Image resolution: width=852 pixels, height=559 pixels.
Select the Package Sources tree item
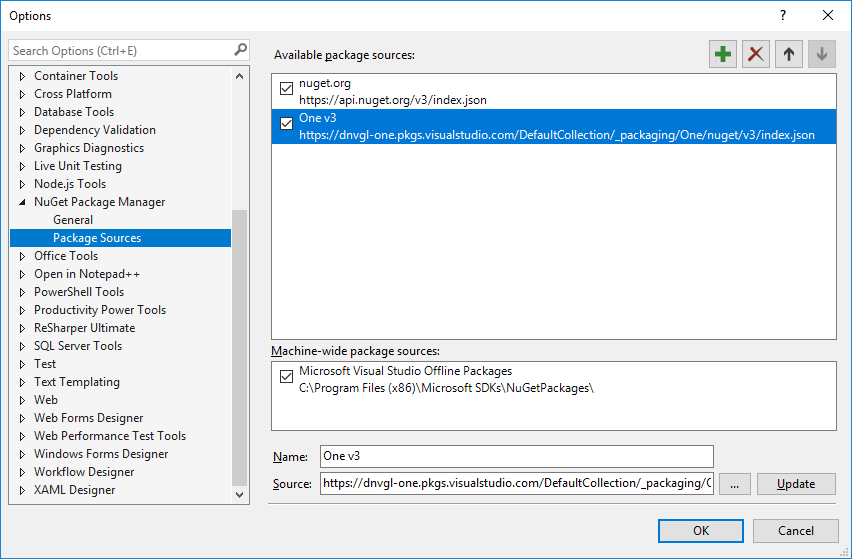tap(97, 238)
